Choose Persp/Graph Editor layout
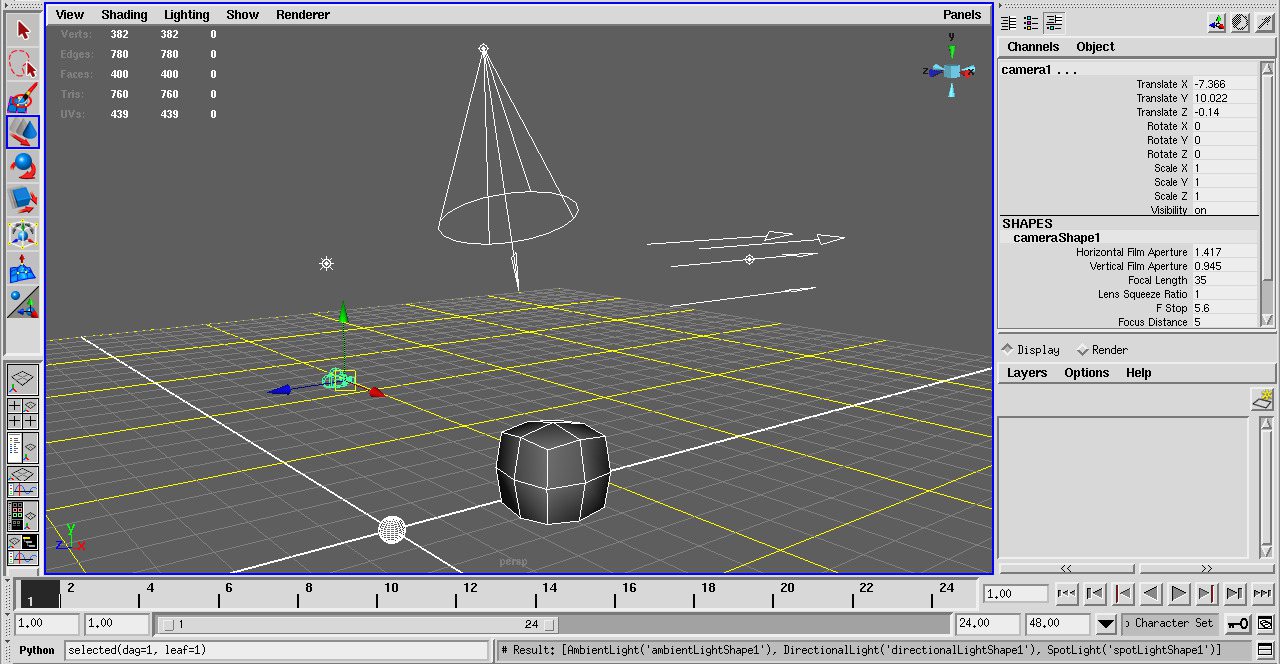This screenshot has height=664, width=1280. pyautogui.click(x=23, y=482)
